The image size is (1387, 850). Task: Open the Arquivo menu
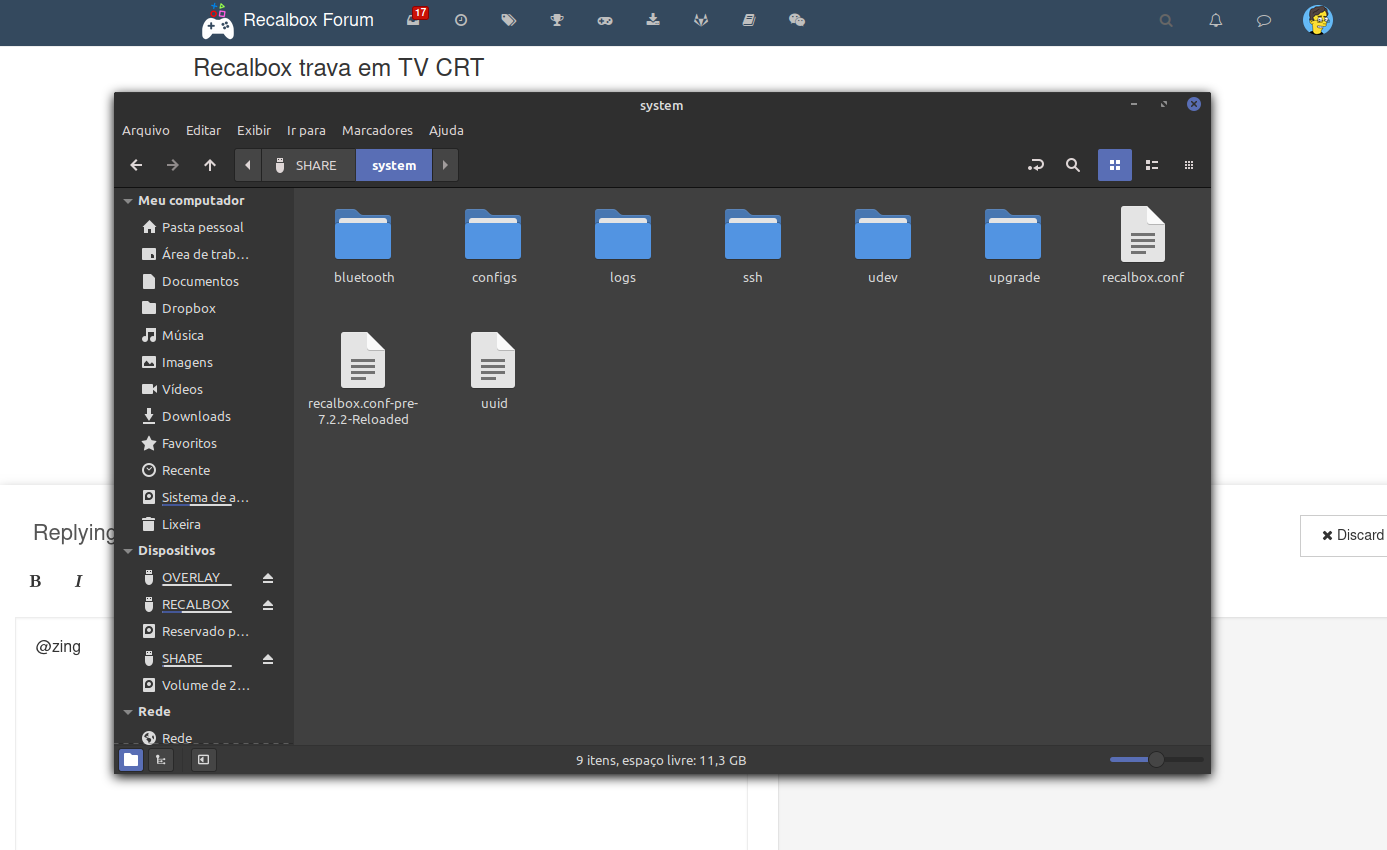click(x=146, y=130)
